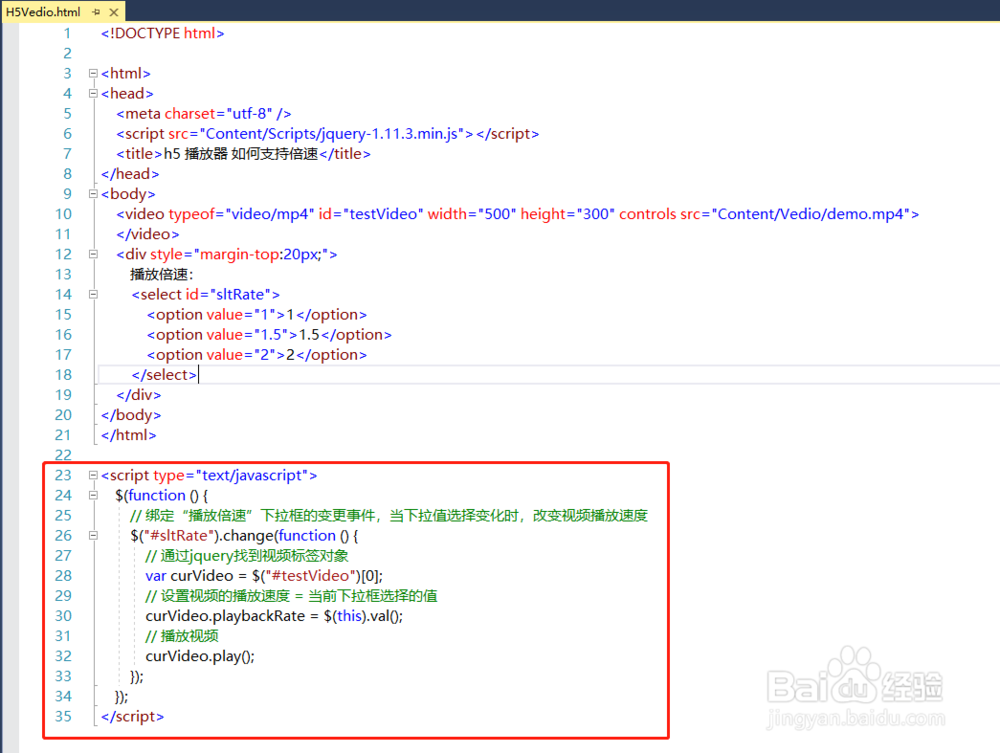
Task: Click the curVideo.play() call
Action: [200, 656]
